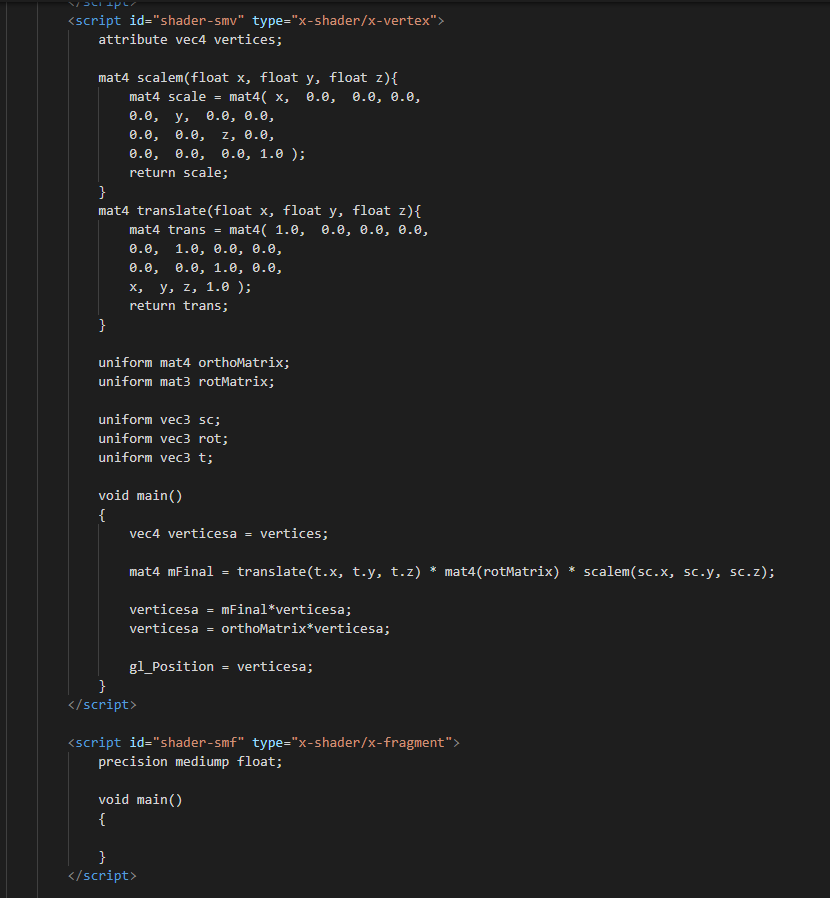Viewport: 830px width, 898px height.
Task: Click uniform mat4 orthoMatrix declaration
Action: click(194, 363)
